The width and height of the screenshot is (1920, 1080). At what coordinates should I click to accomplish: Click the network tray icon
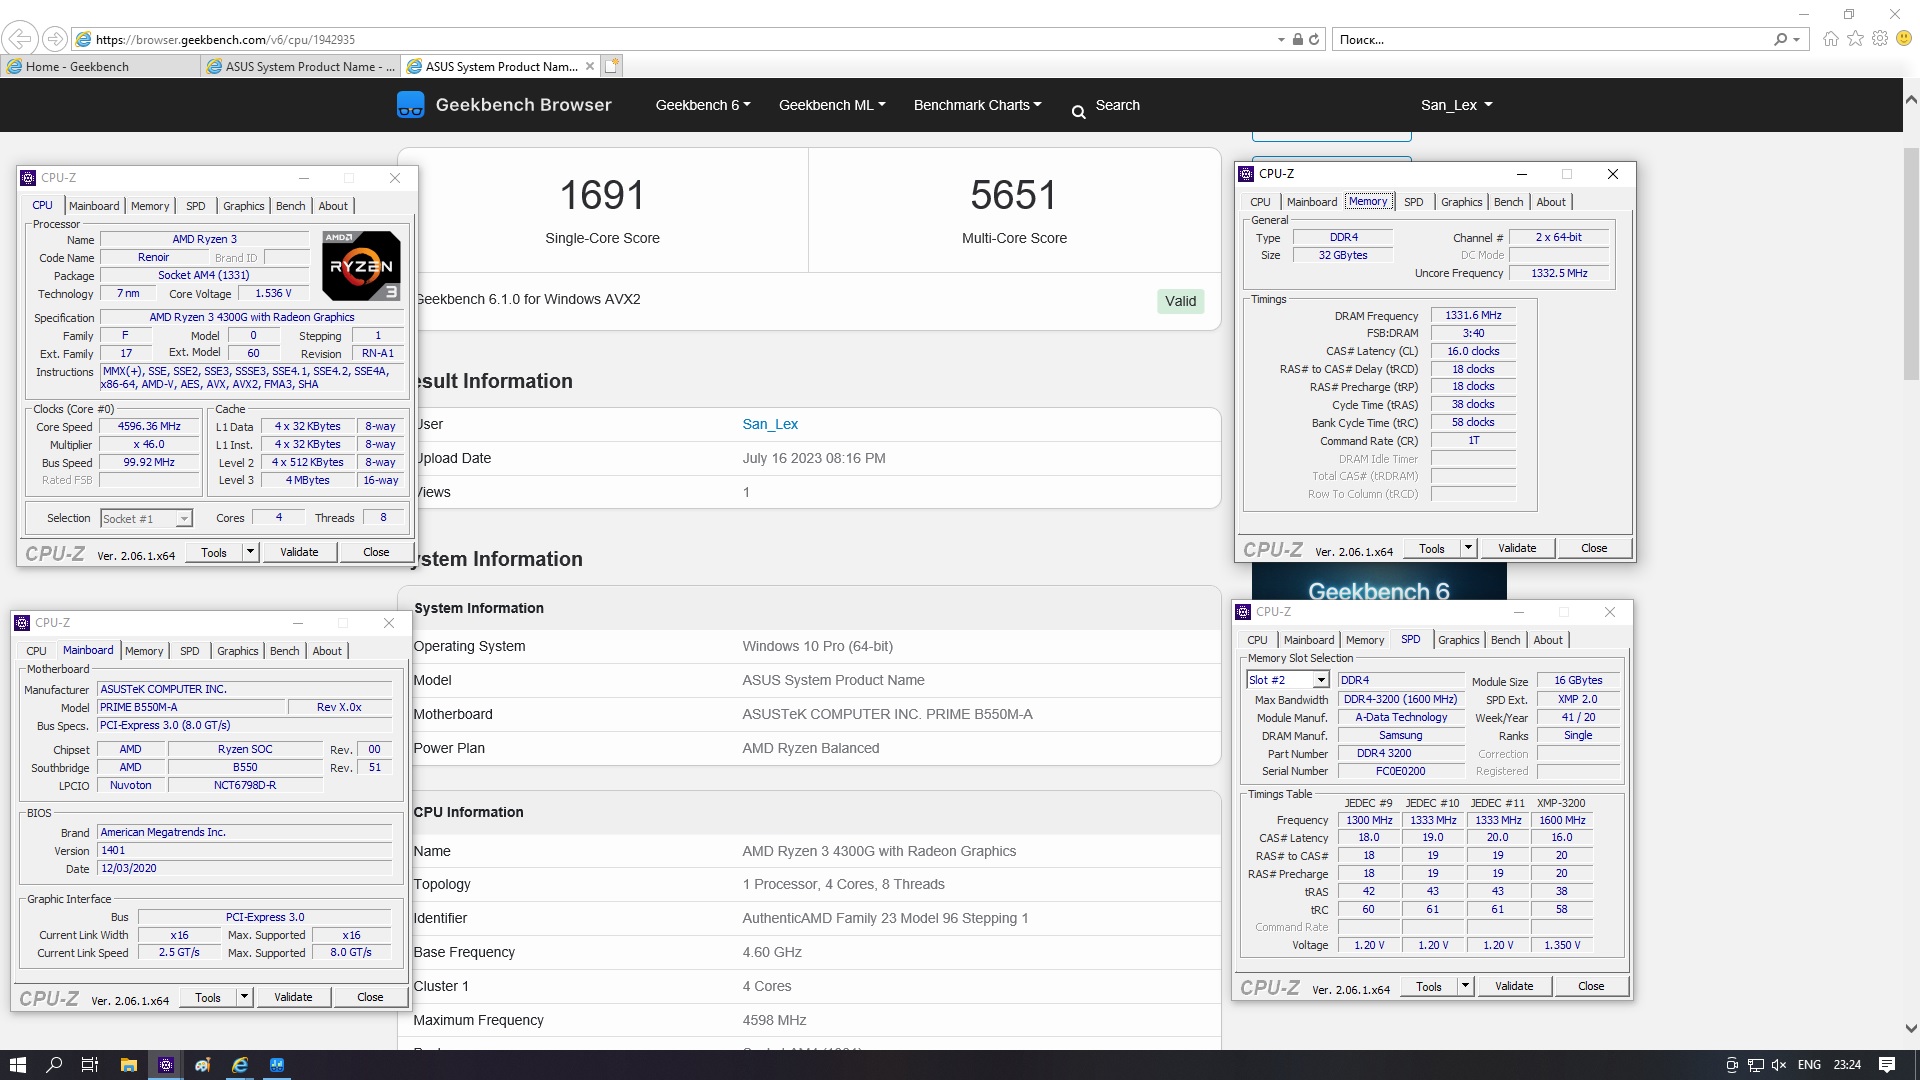pos(1755,1065)
